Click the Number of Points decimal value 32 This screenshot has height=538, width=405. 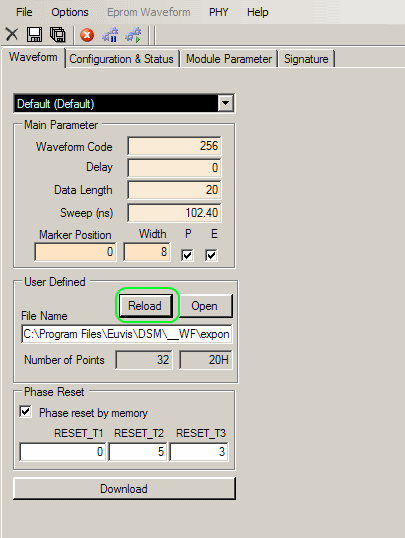click(x=144, y=360)
